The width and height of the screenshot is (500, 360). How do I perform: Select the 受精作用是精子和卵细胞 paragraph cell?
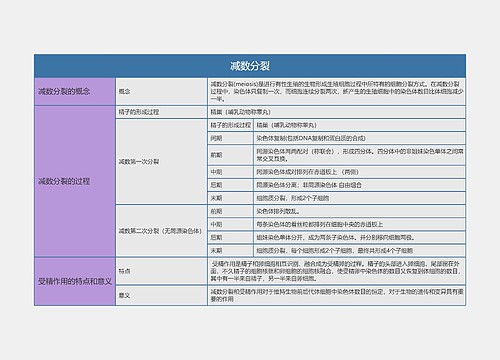click(x=336, y=271)
